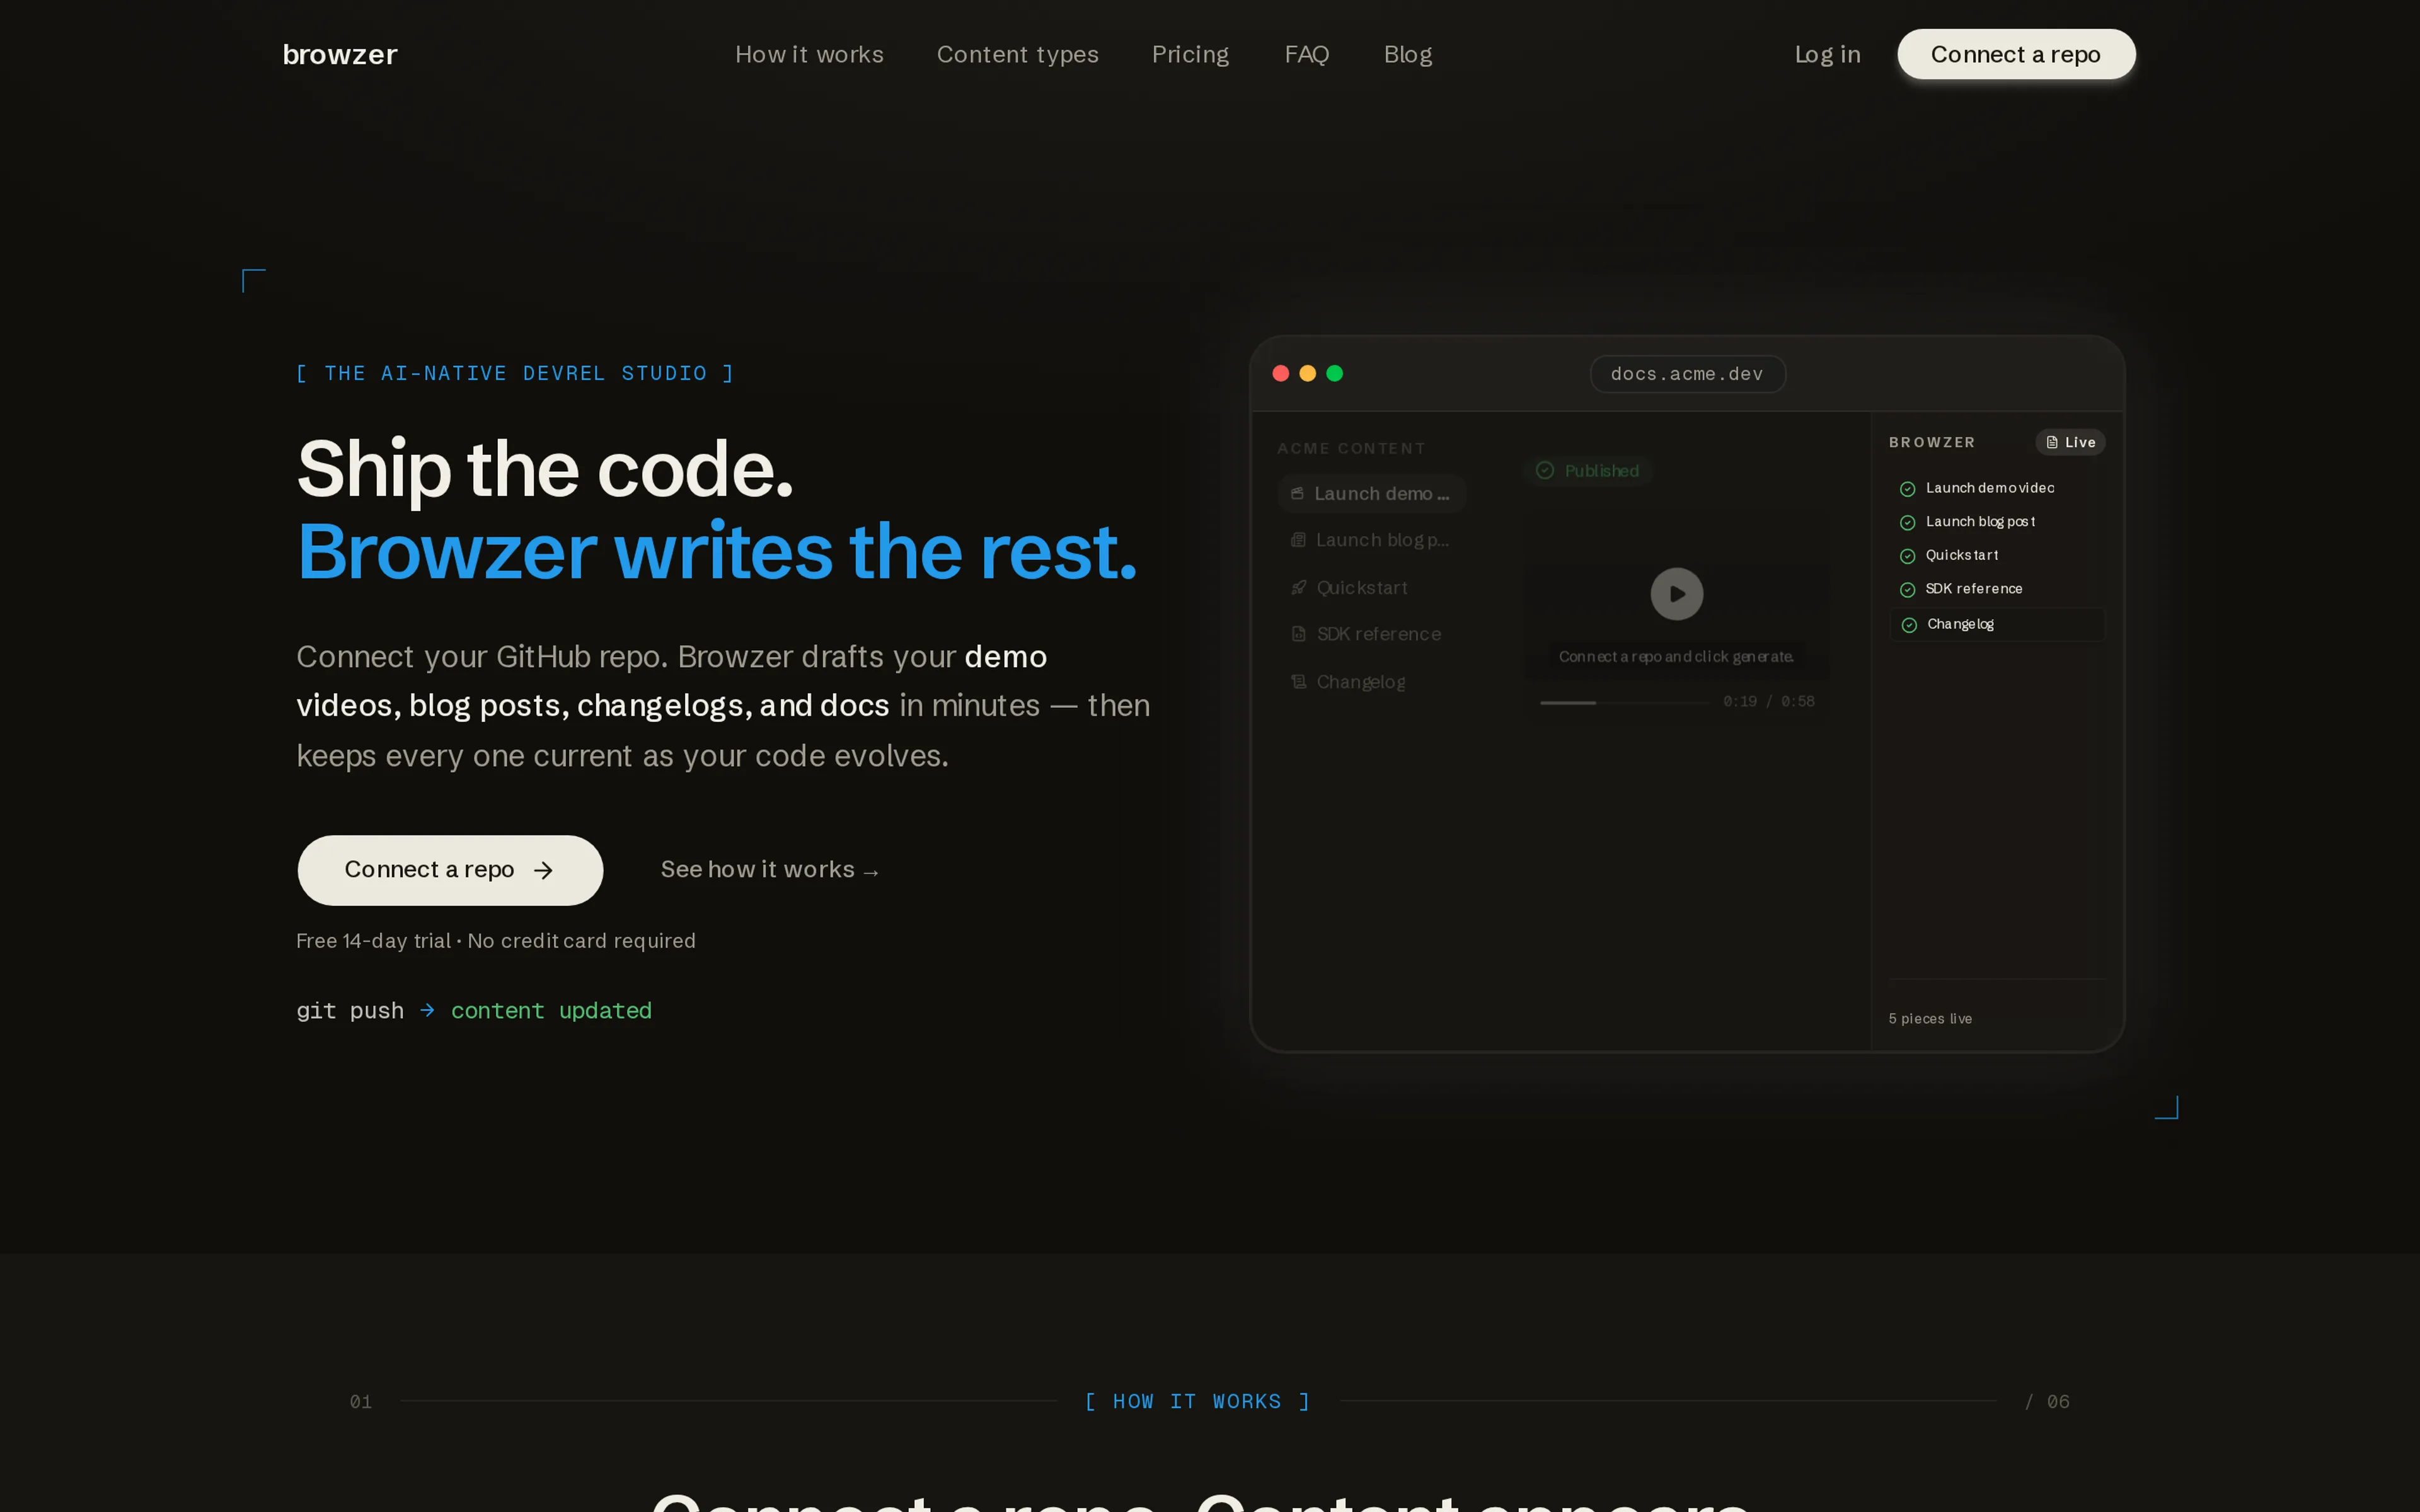The width and height of the screenshot is (2420, 1512).
Task: Click the Launch blog post row in Browzer panel
Action: click(x=1997, y=522)
